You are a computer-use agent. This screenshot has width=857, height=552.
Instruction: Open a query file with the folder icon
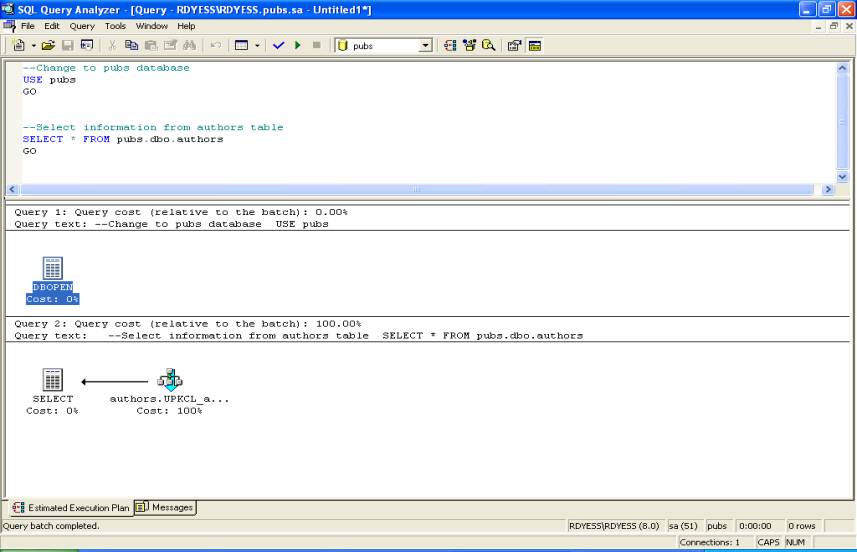pos(48,45)
